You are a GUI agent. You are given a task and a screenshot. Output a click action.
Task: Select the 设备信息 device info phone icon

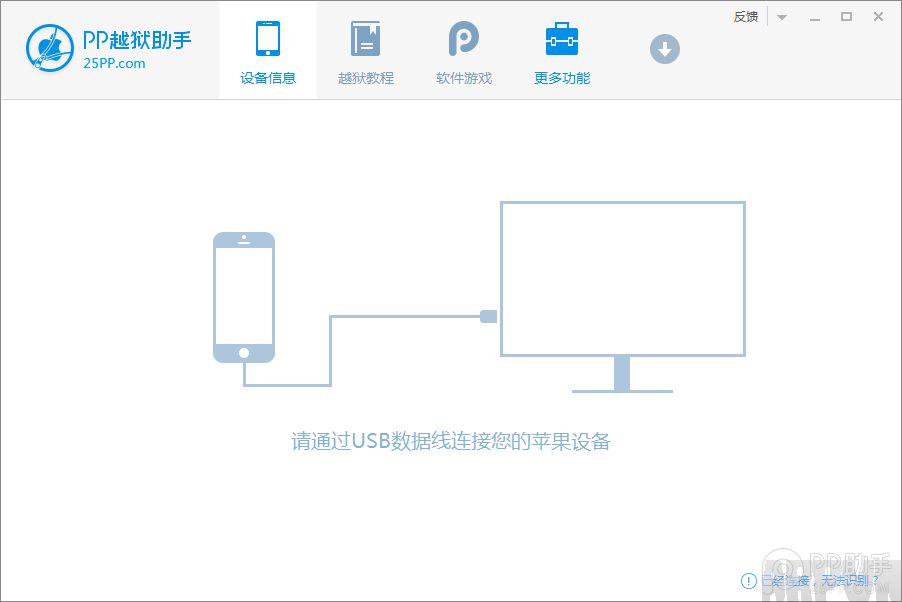267,38
